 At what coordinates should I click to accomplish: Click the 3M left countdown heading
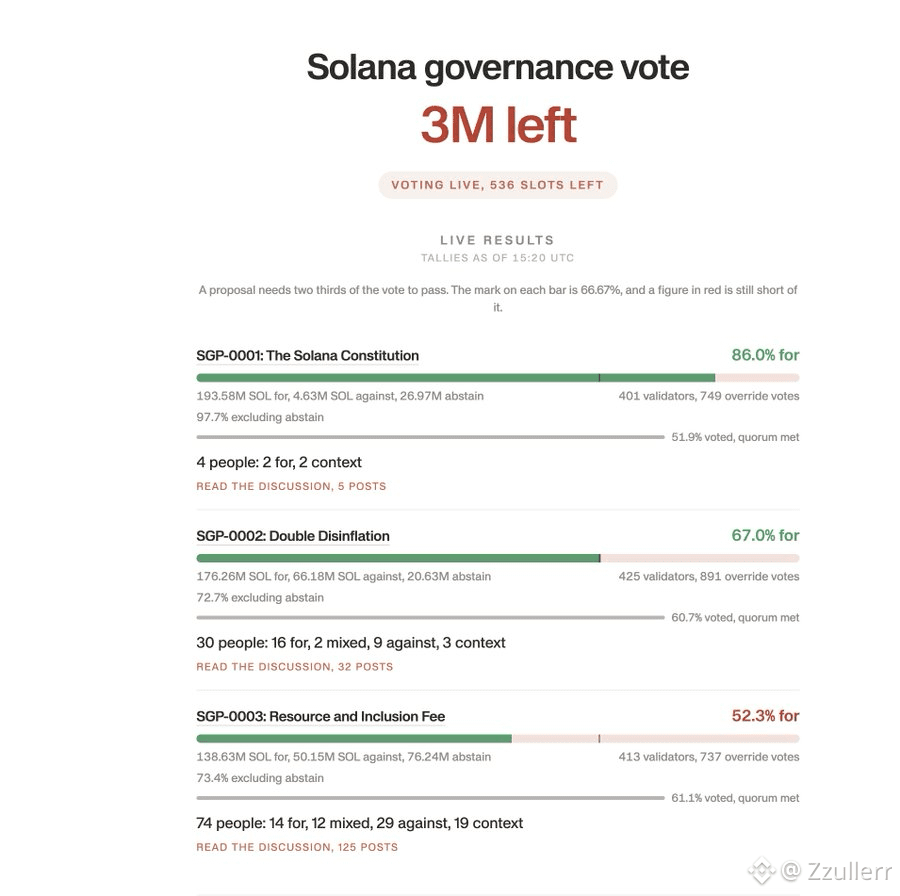[498, 125]
